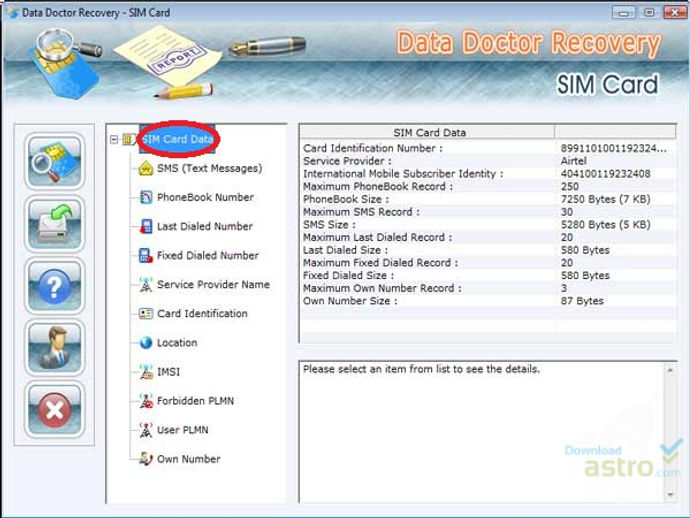Select Maximum Last Dialed Record row

coord(488,238)
